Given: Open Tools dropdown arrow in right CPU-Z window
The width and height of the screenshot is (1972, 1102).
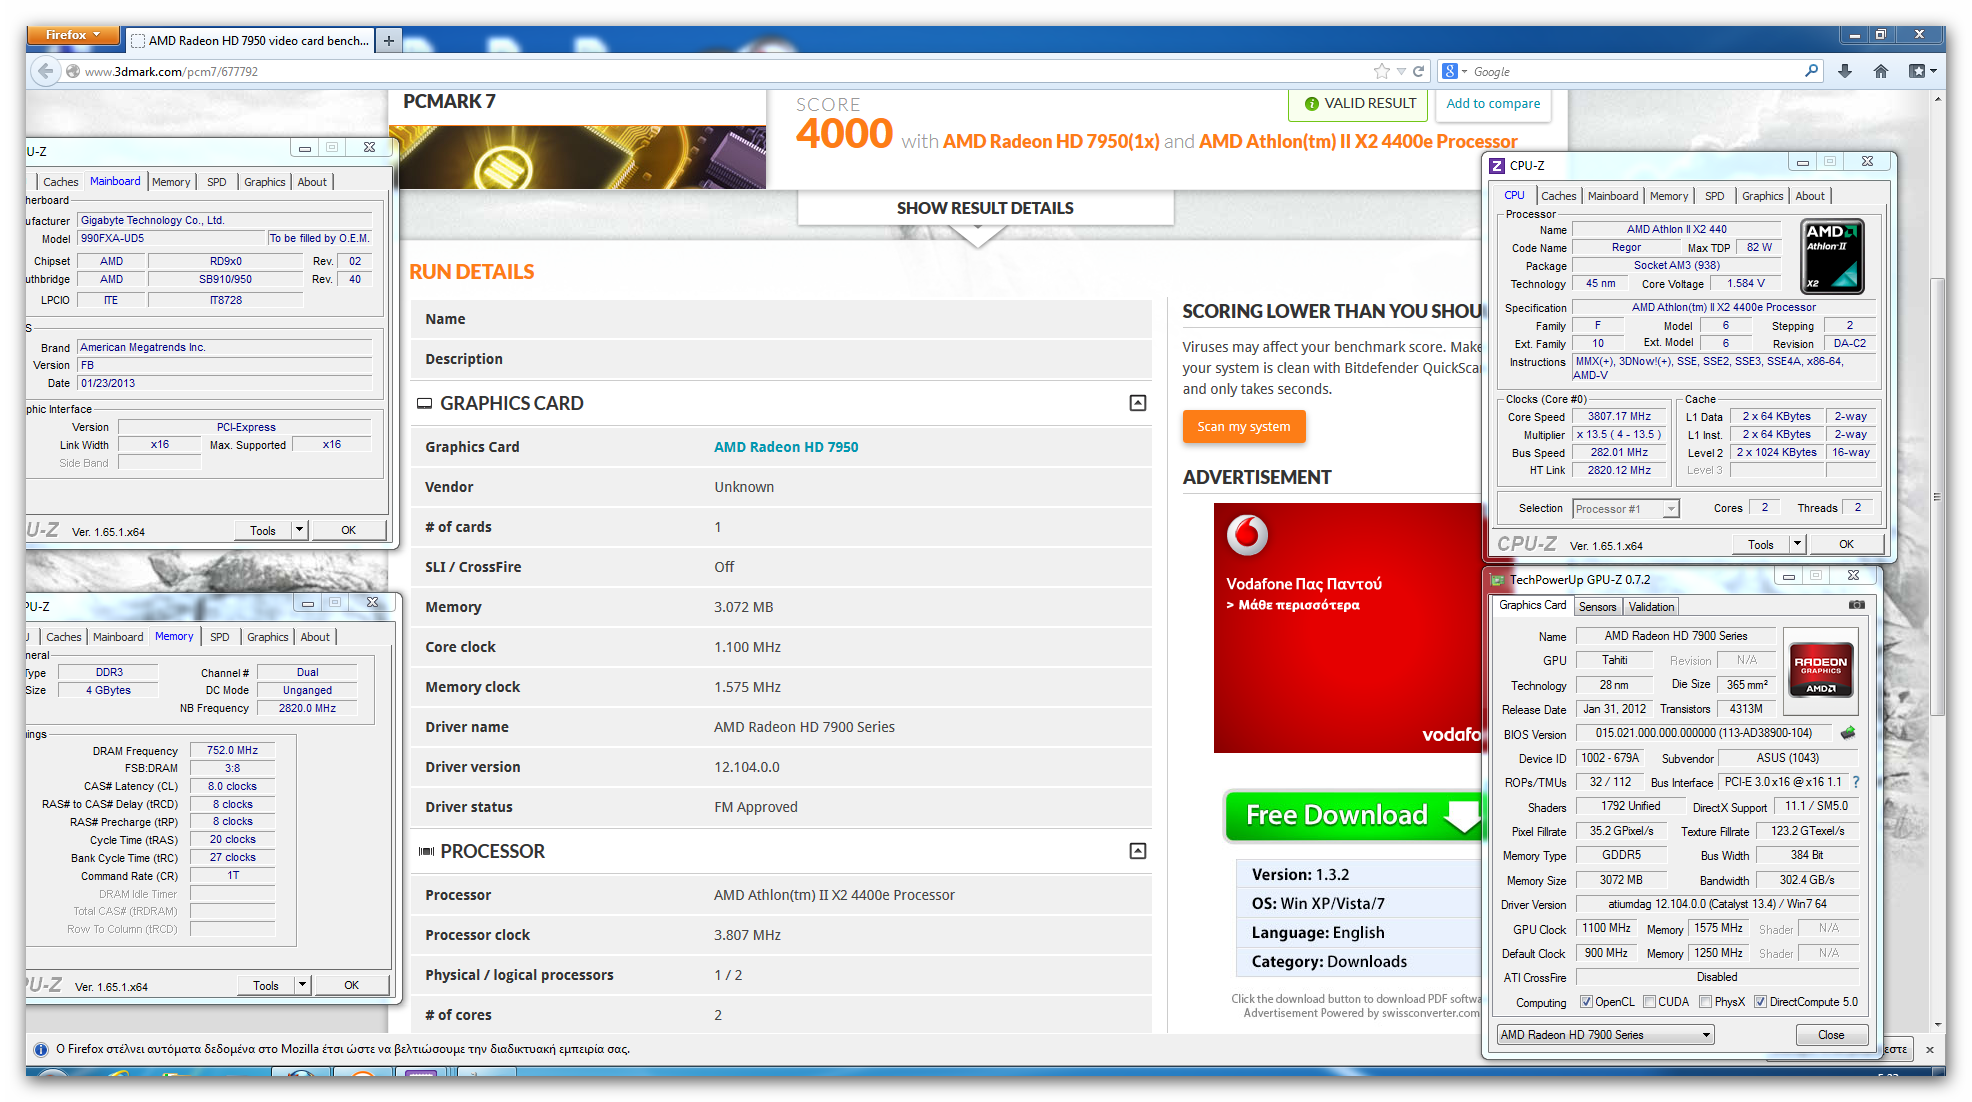Looking at the screenshot, I should tap(1797, 544).
